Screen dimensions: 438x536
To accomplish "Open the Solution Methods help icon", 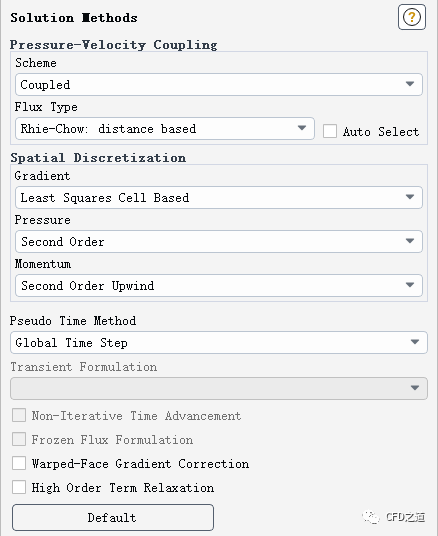I will 412,17.
